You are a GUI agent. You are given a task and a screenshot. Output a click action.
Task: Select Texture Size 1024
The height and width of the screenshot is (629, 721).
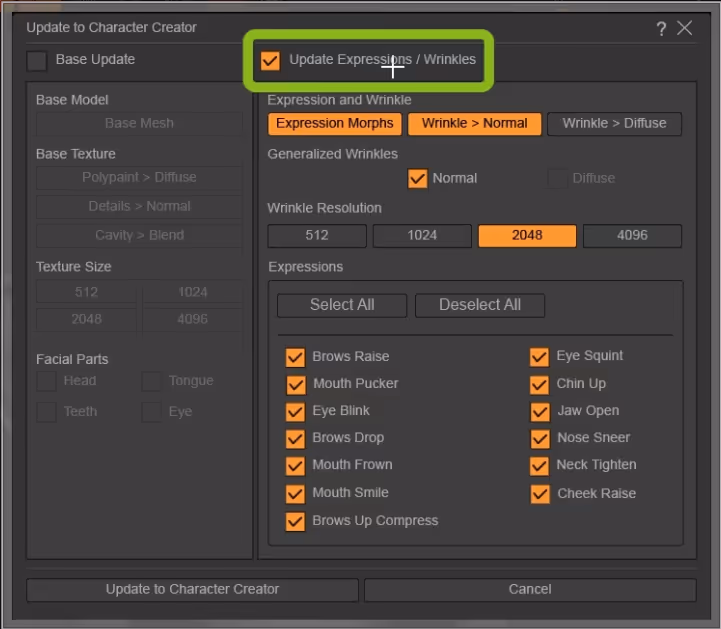(193, 292)
